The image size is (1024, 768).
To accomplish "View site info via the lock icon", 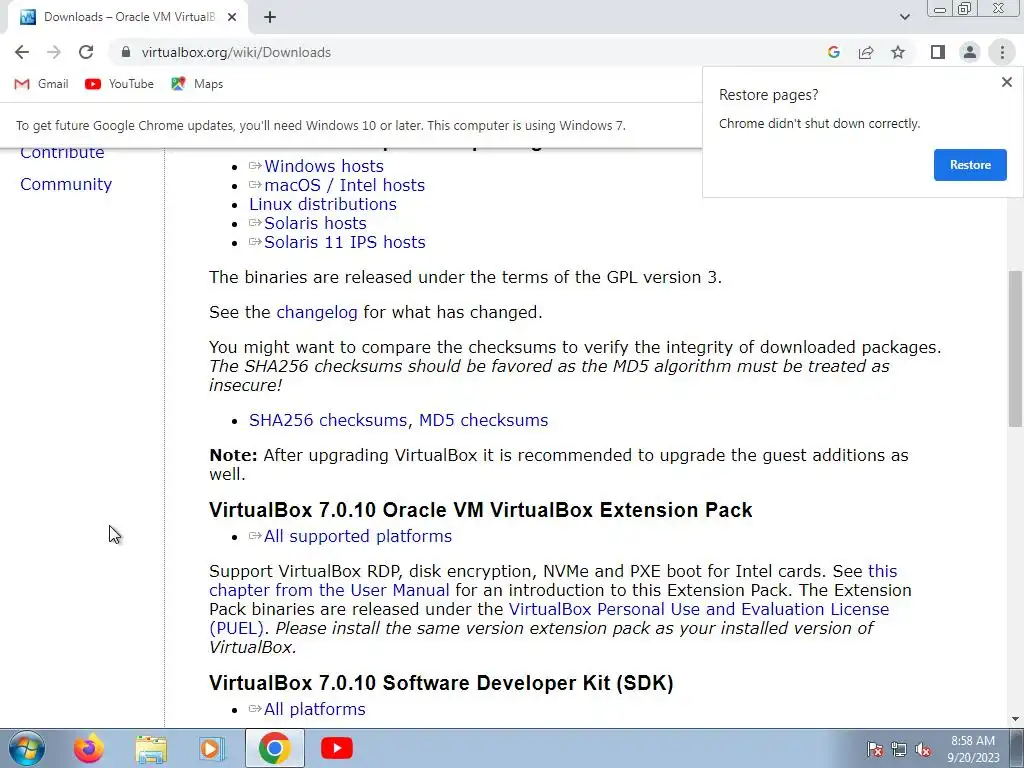I will click(x=126, y=52).
